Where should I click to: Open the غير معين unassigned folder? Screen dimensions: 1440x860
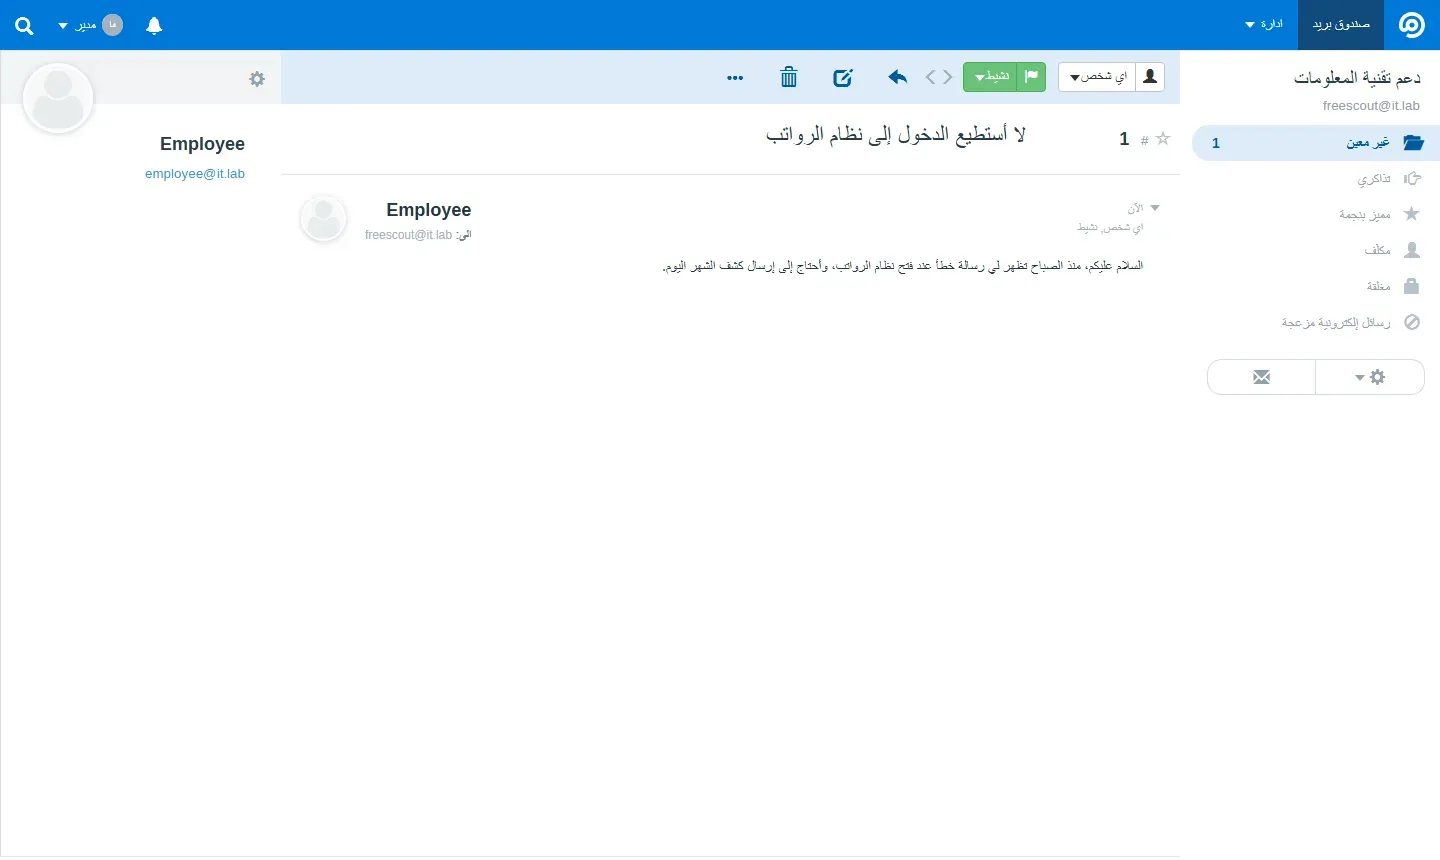(1316, 143)
